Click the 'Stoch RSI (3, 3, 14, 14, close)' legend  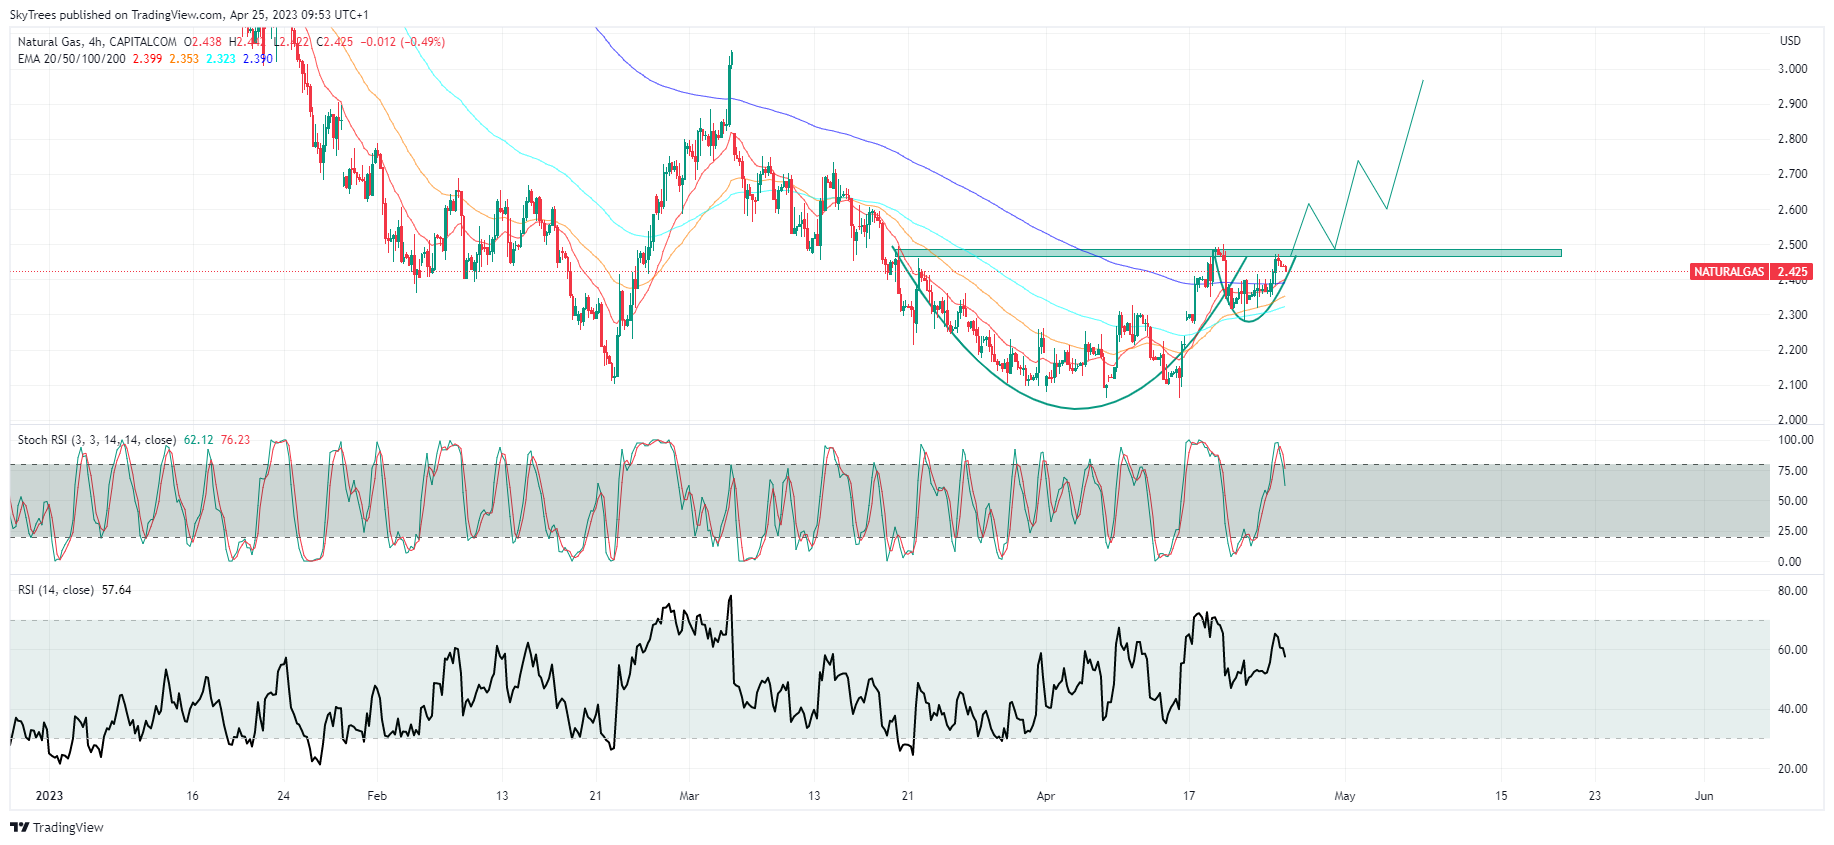(x=97, y=440)
